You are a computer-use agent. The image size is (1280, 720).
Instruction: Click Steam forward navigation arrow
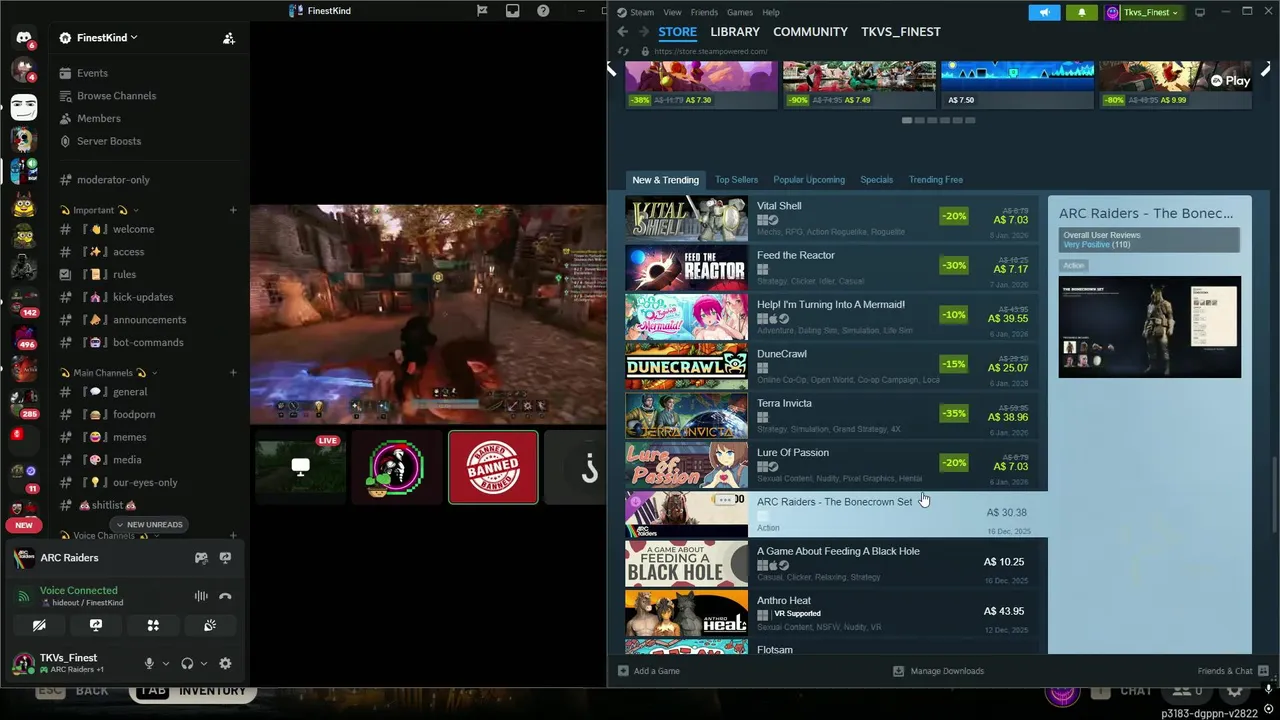[x=643, y=32]
